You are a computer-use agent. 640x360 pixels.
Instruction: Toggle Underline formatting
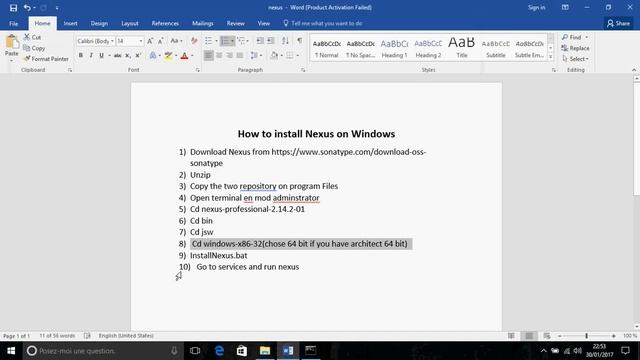click(x=101, y=55)
